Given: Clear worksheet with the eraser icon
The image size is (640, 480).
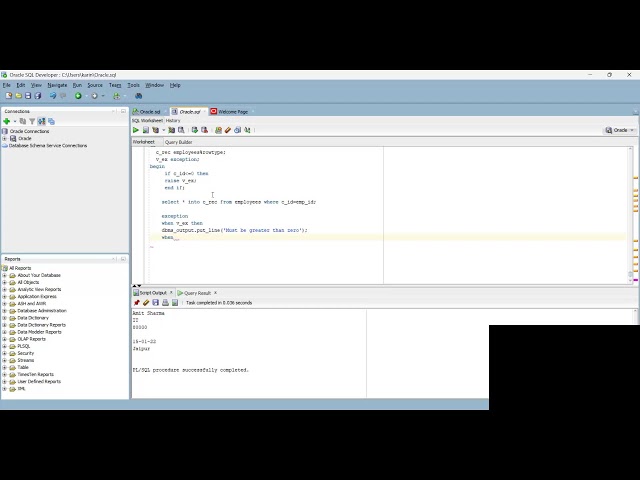Looking at the screenshot, I should coord(228,130).
